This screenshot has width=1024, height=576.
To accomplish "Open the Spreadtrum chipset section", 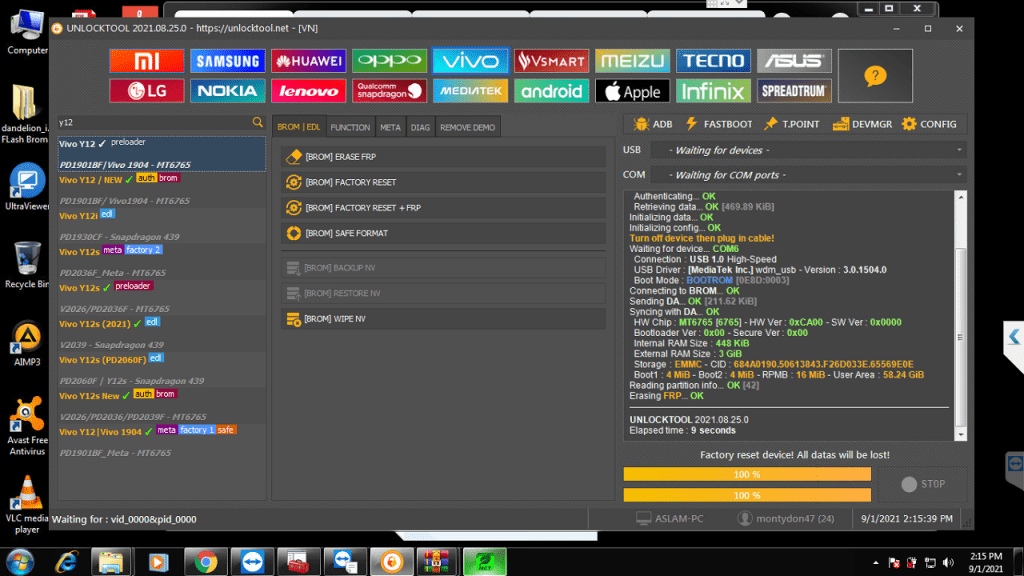I will (x=794, y=91).
